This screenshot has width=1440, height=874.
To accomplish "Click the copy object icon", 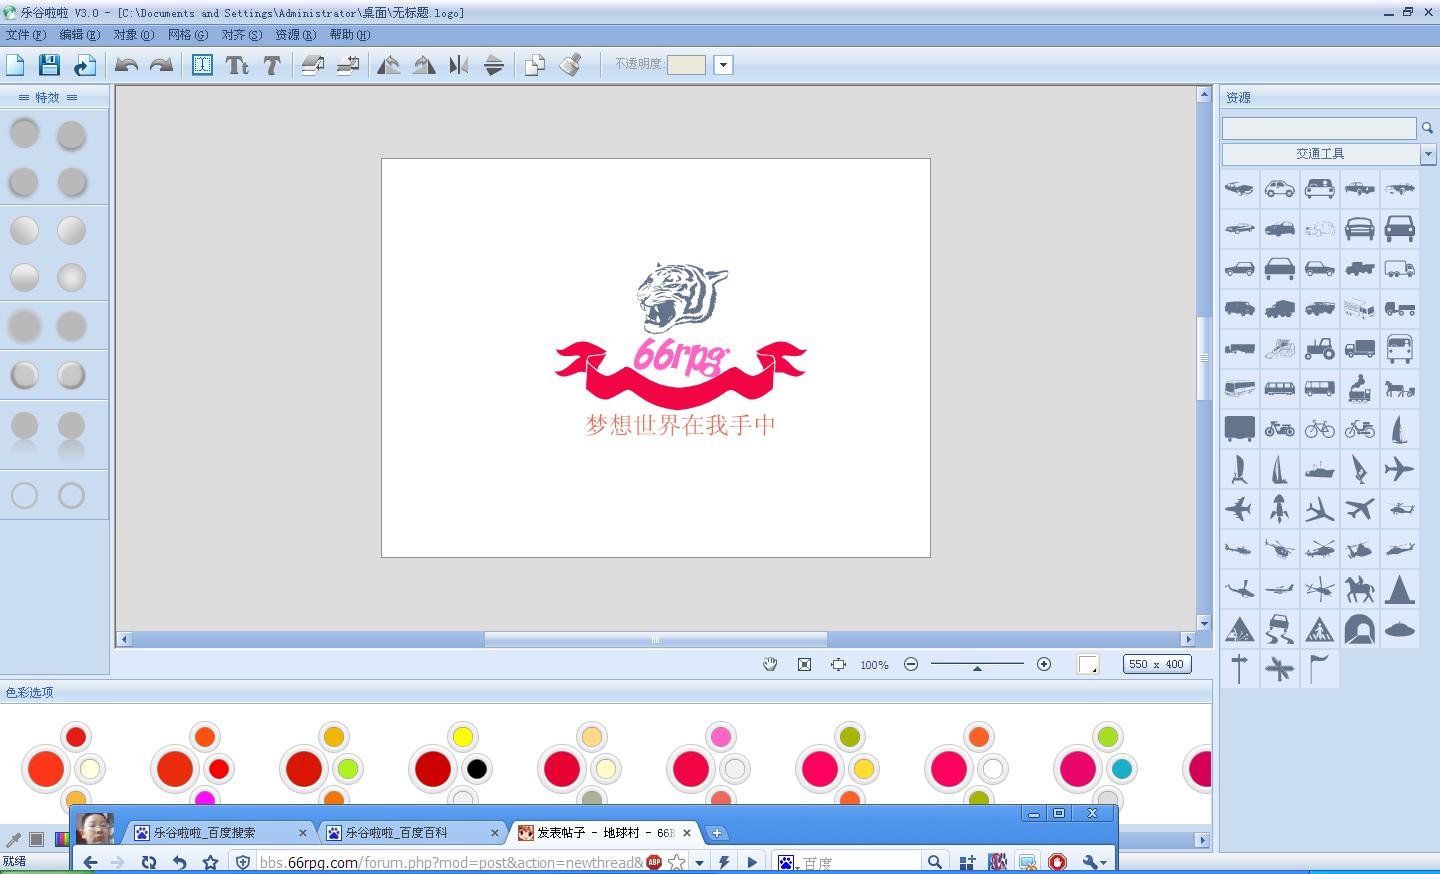I will point(535,65).
